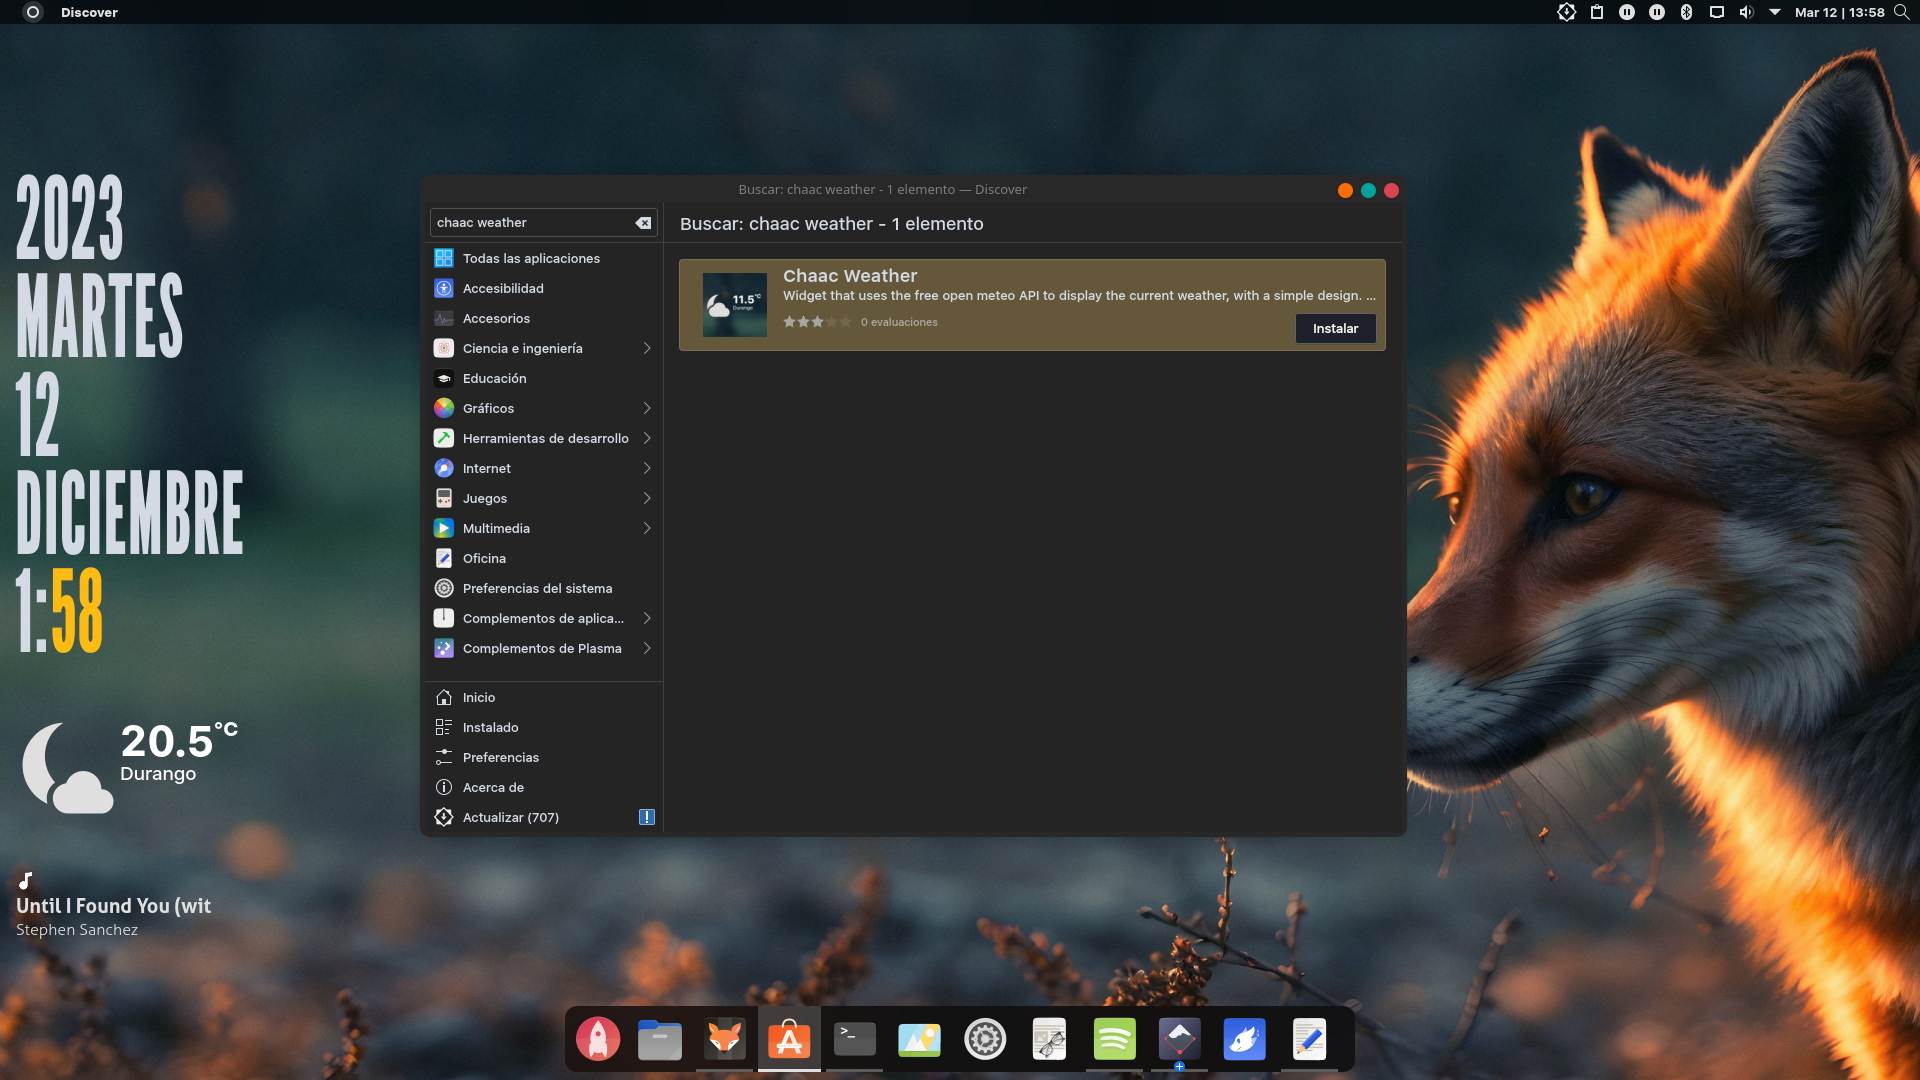Expand the Ciencia e ingeniería category
This screenshot has height=1080, width=1920.
click(x=647, y=348)
